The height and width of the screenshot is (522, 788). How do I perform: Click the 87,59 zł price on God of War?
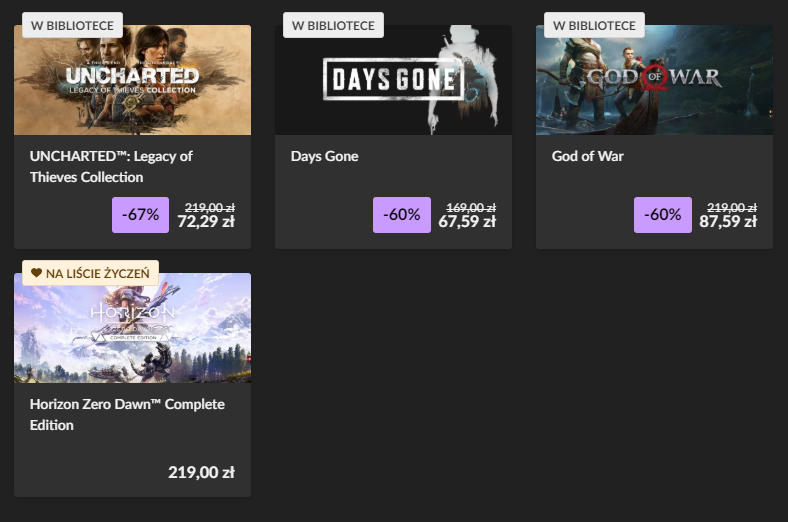728,222
